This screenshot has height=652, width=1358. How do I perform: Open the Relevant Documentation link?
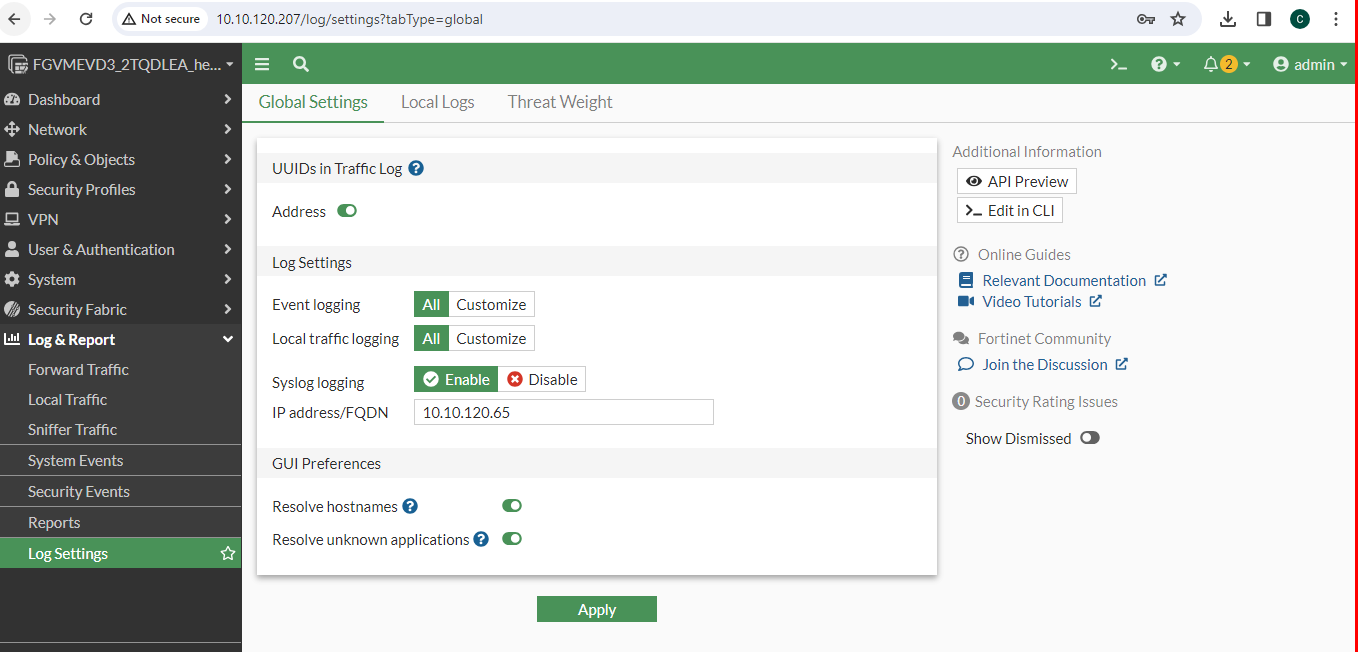click(x=1063, y=281)
